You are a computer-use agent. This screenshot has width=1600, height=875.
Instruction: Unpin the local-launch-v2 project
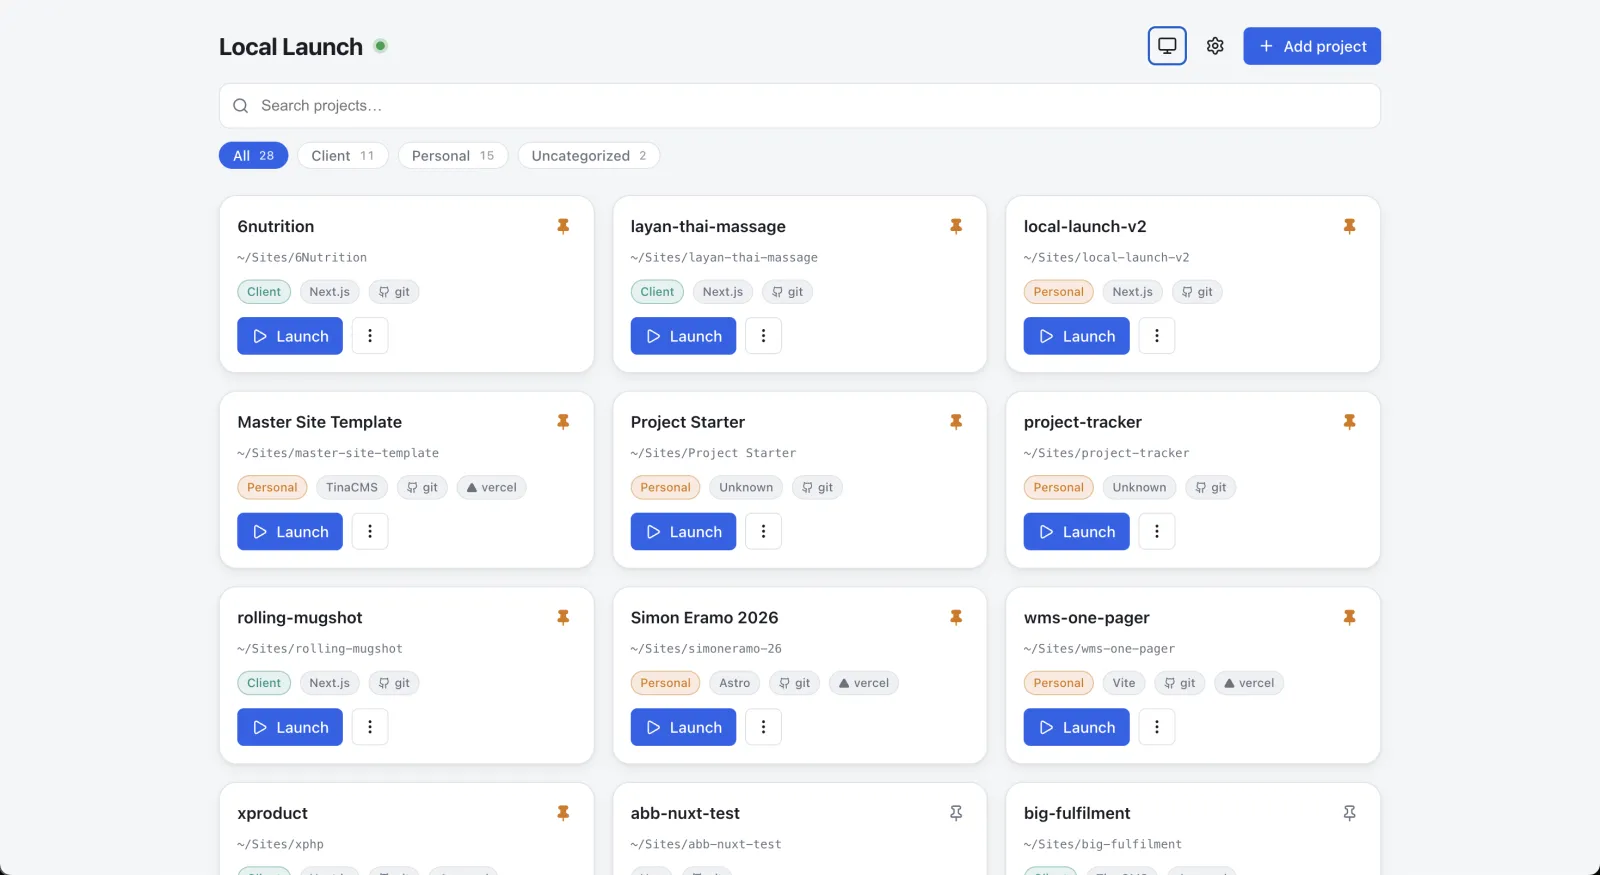click(x=1349, y=227)
